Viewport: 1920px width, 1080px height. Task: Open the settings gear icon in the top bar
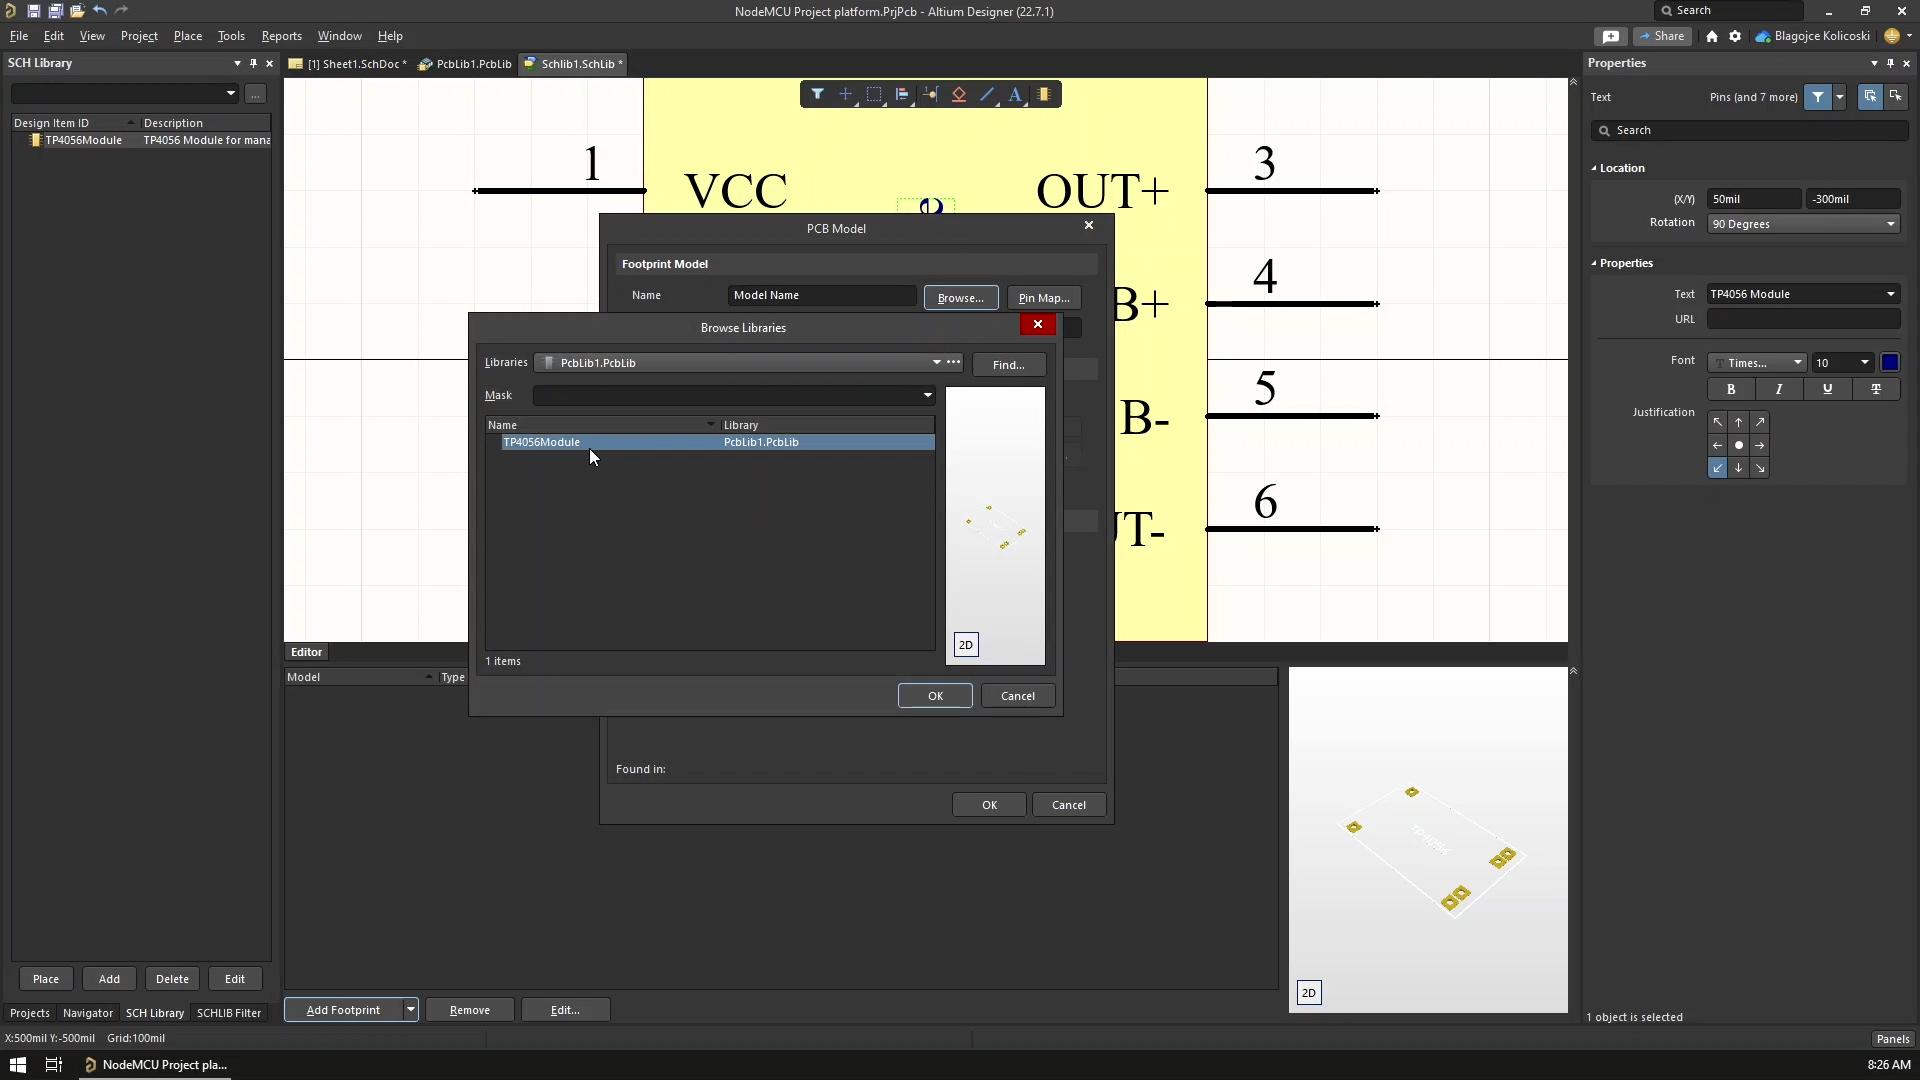1735,36
